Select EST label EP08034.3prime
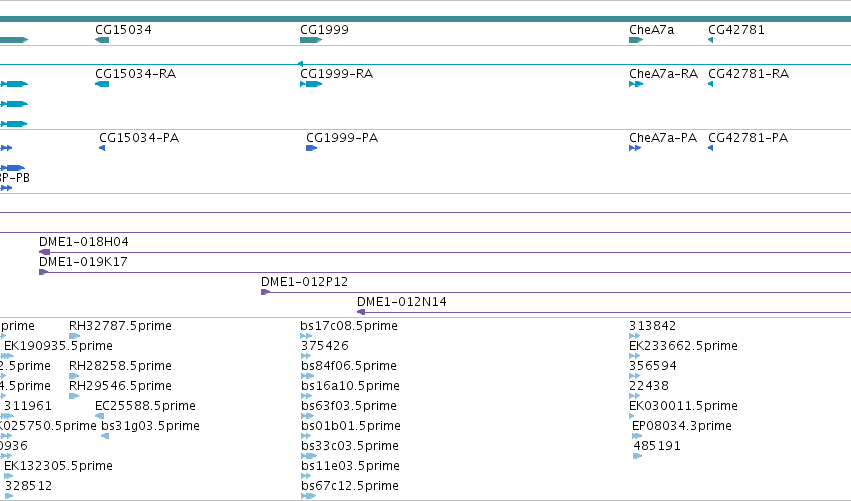The image size is (851, 501). [x=682, y=426]
